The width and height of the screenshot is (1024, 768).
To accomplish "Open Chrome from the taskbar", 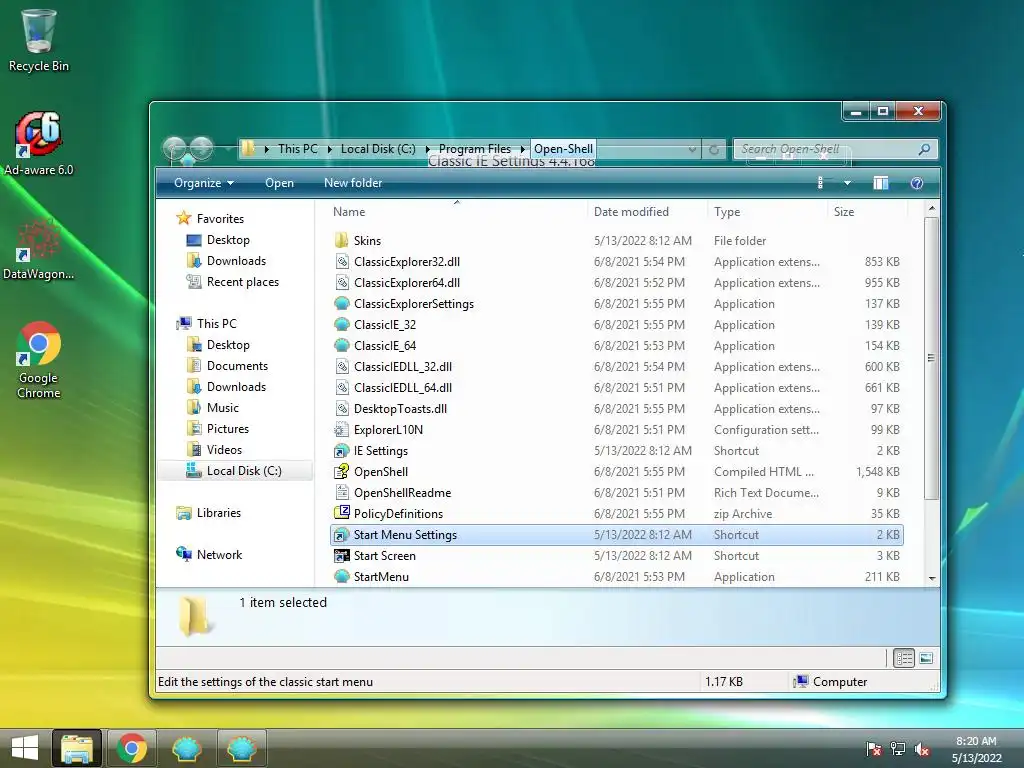I will pos(131,748).
